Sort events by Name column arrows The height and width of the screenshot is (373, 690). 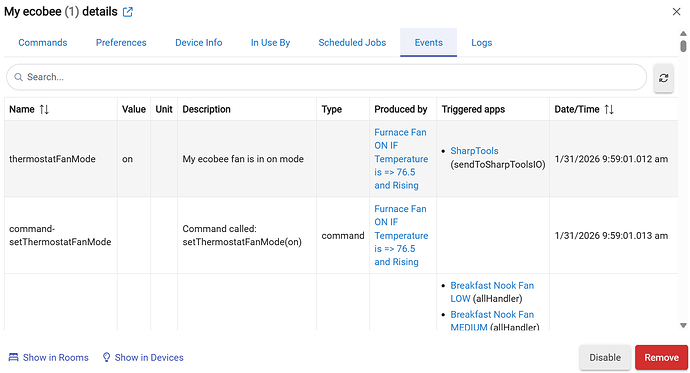(x=44, y=109)
